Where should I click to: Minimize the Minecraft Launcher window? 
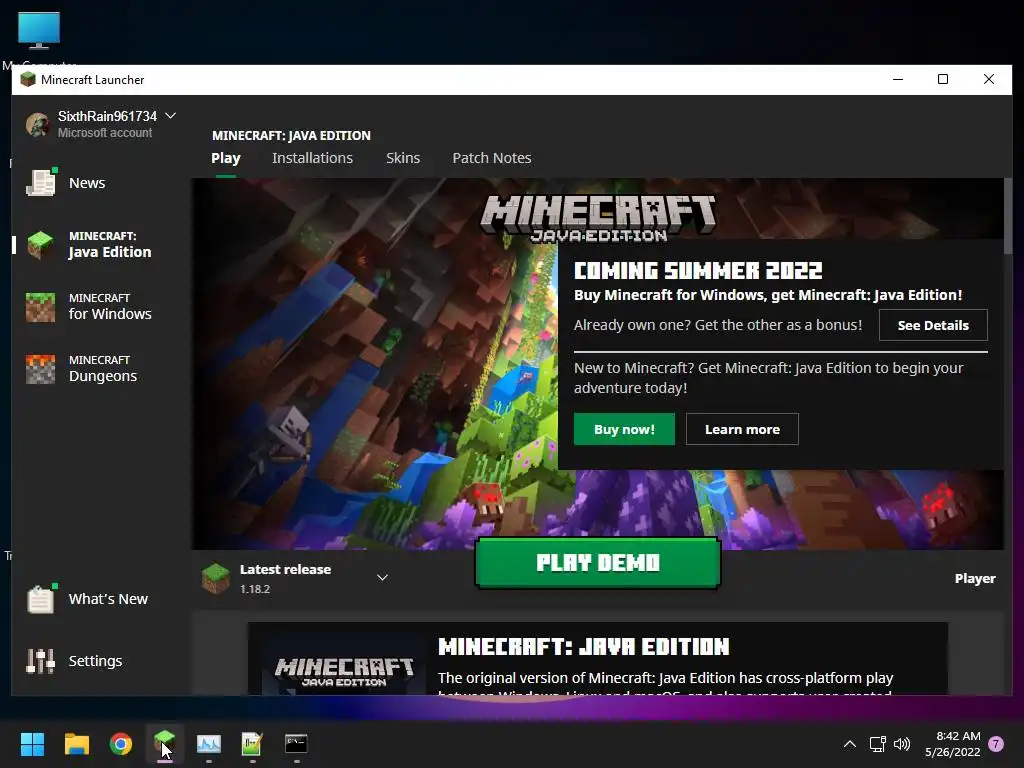click(898, 80)
